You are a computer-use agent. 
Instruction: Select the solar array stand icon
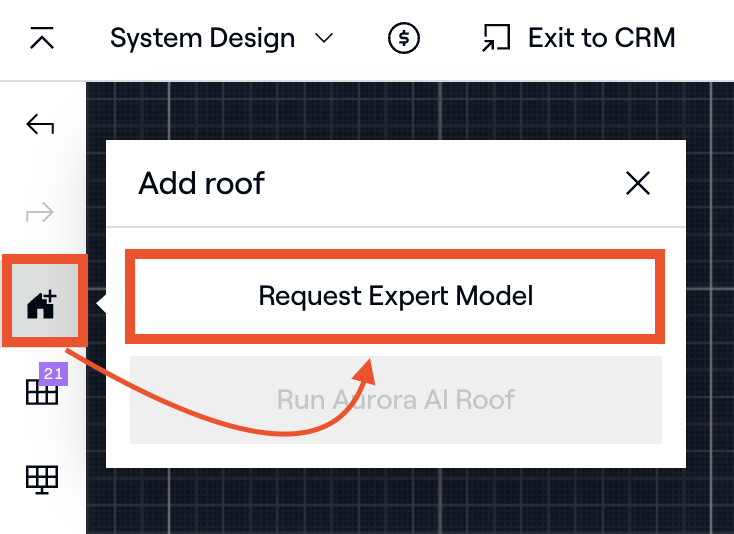point(42,480)
